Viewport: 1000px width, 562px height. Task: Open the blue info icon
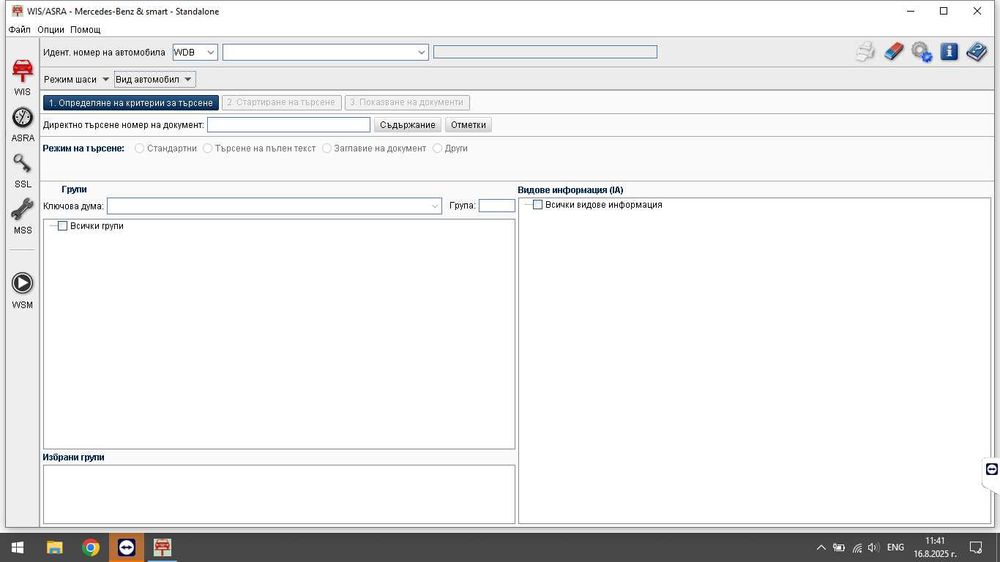949,52
